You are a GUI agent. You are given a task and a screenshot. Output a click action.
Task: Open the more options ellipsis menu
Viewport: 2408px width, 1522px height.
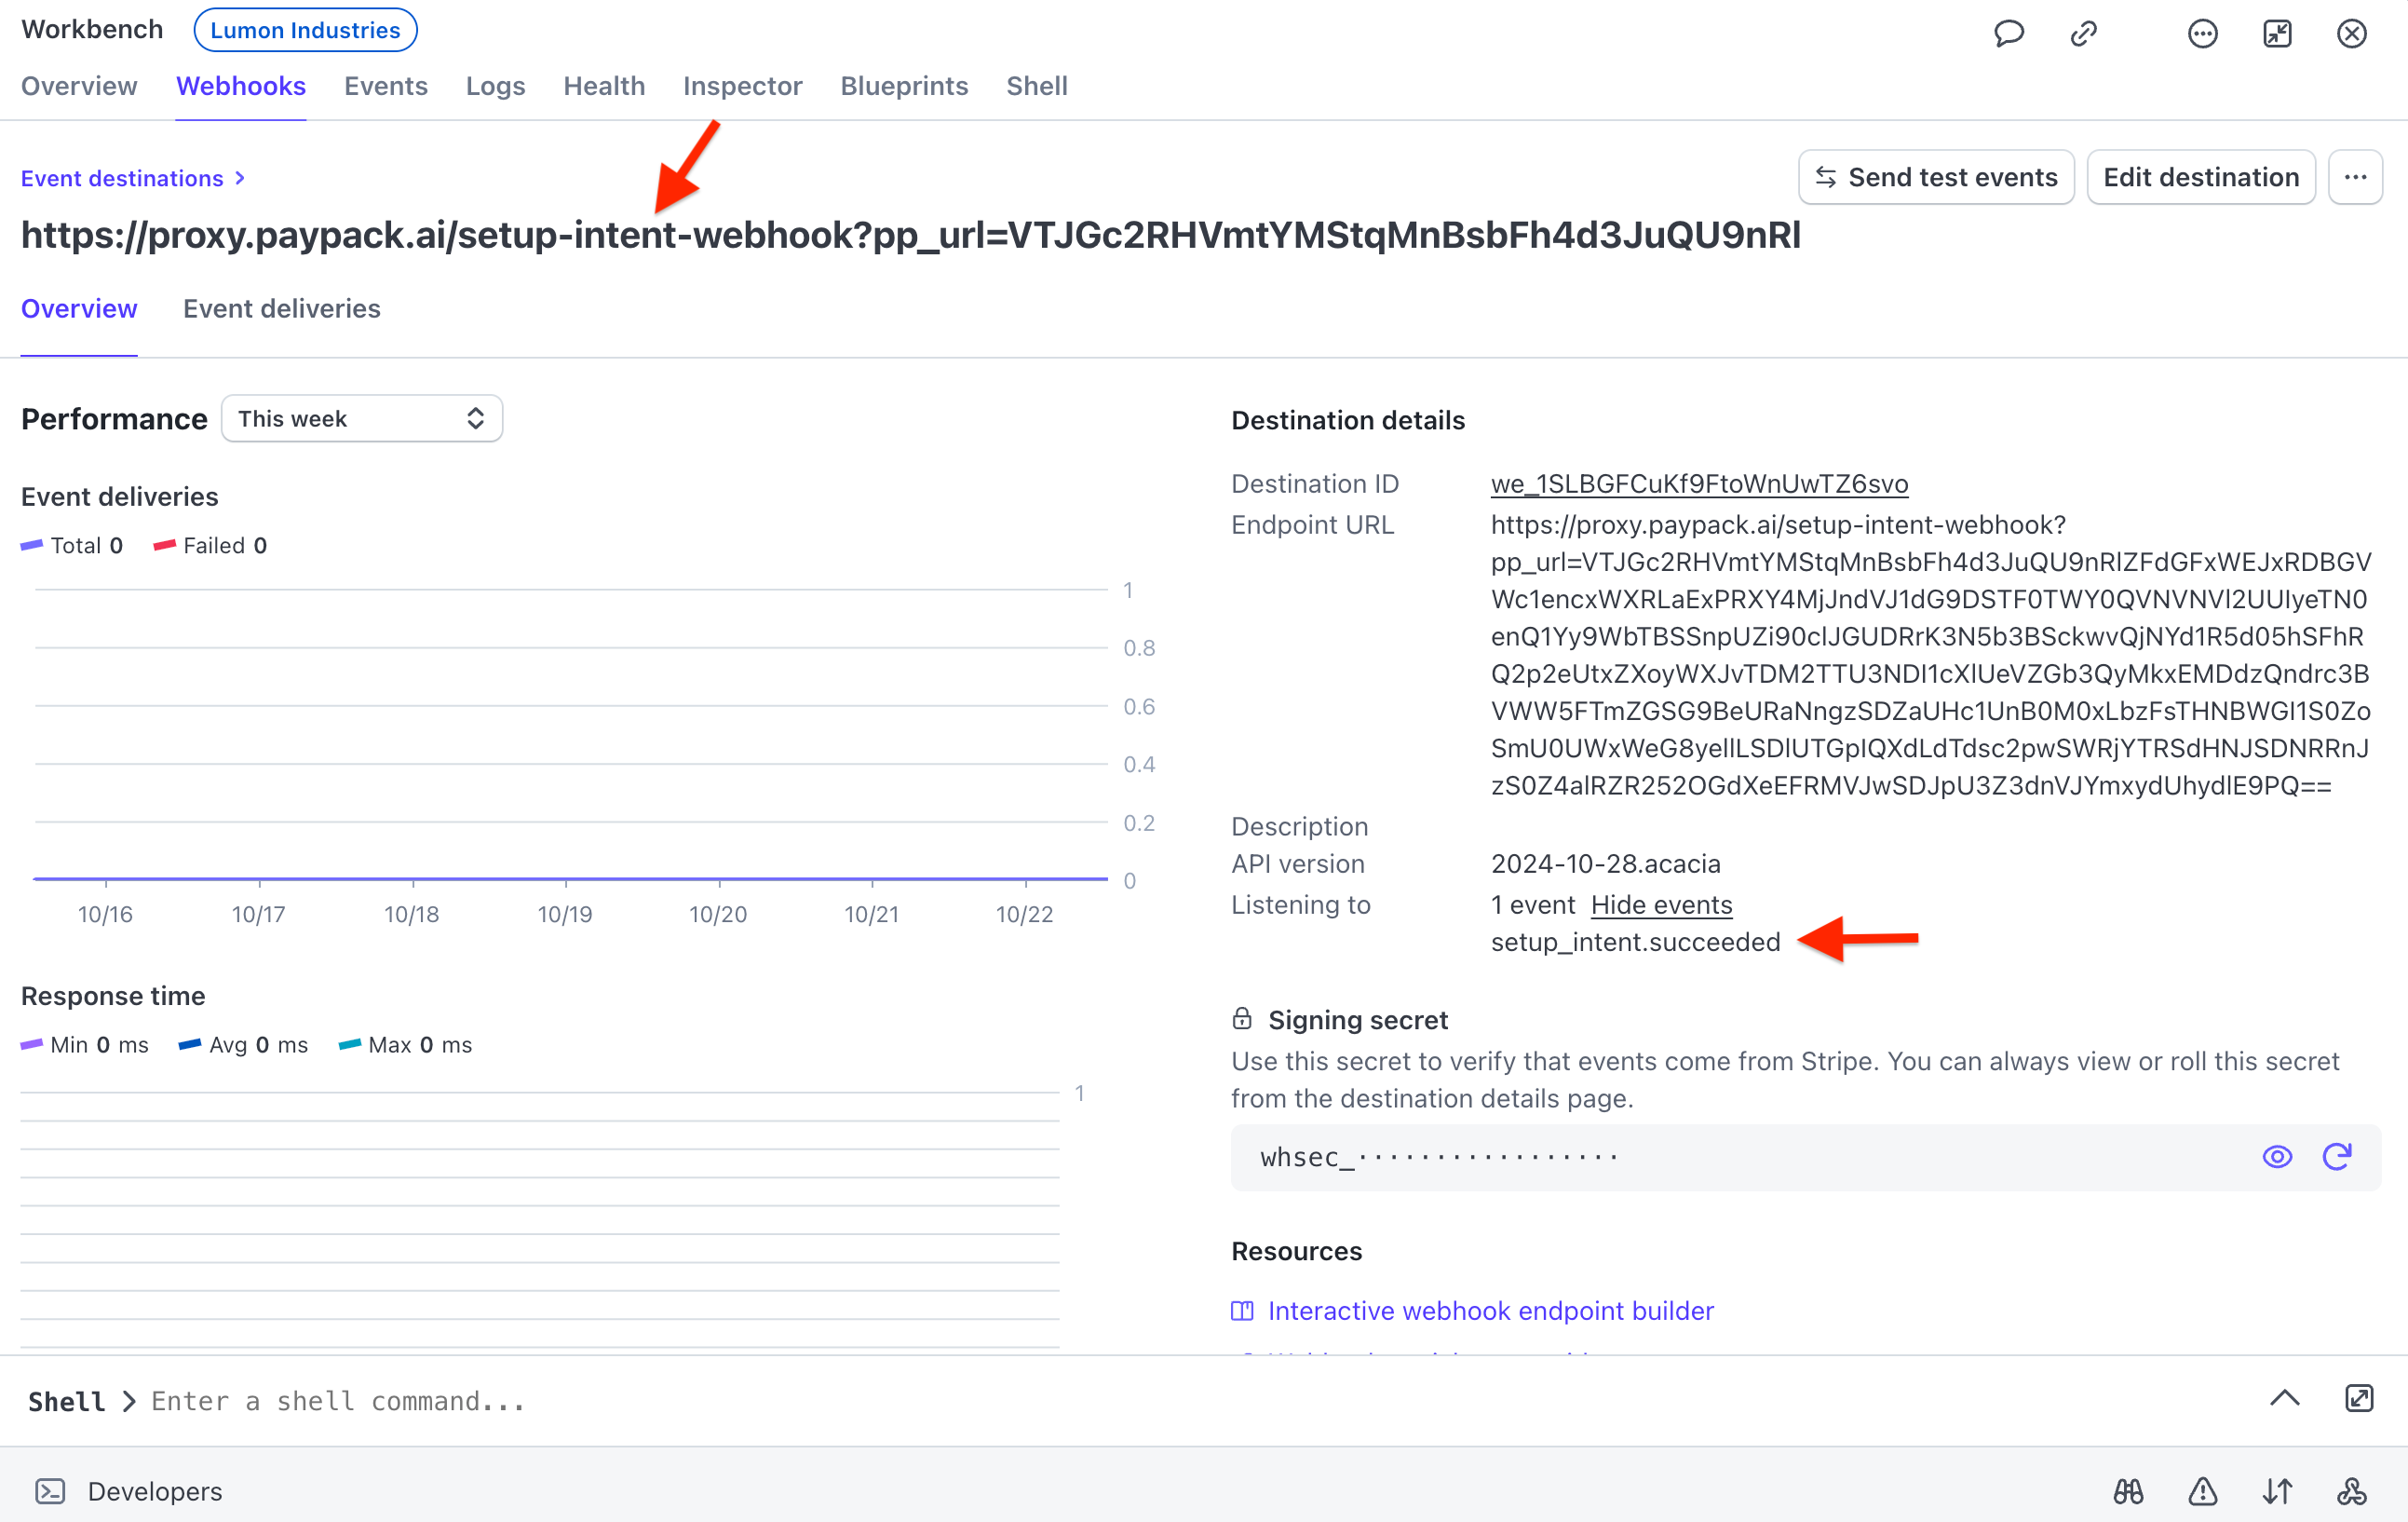[2356, 177]
